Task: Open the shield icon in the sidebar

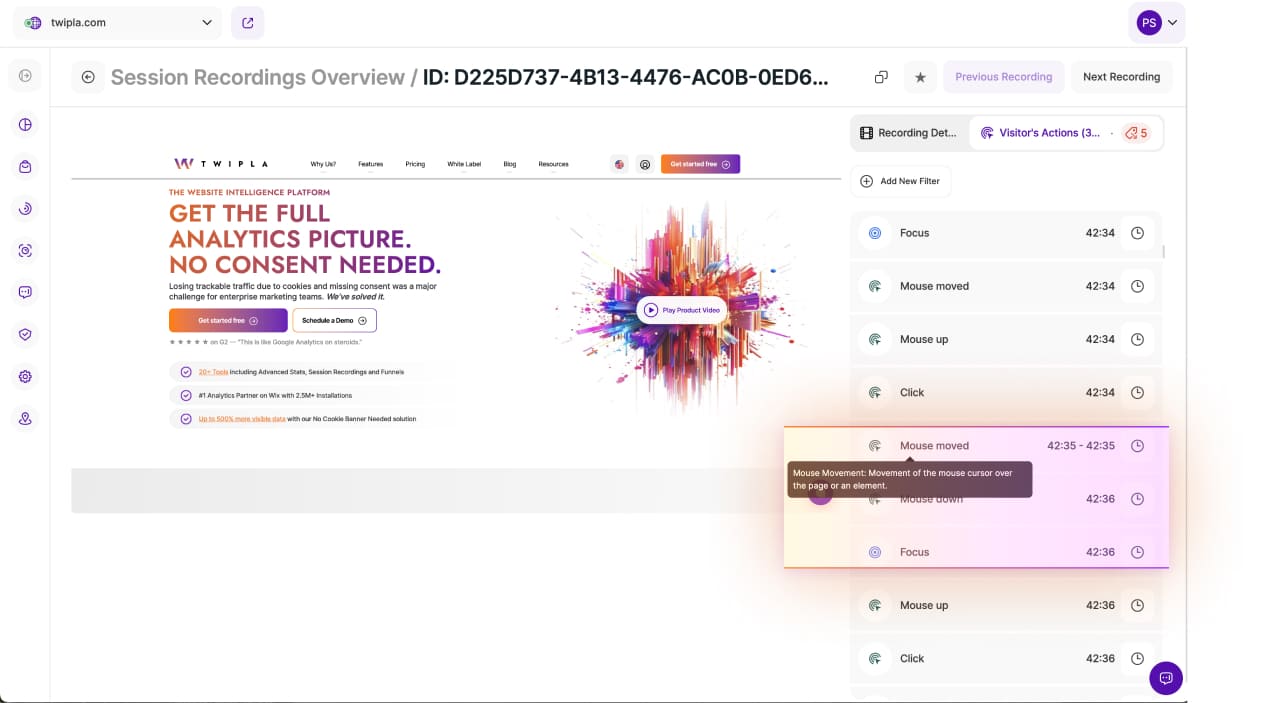Action: (25, 335)
